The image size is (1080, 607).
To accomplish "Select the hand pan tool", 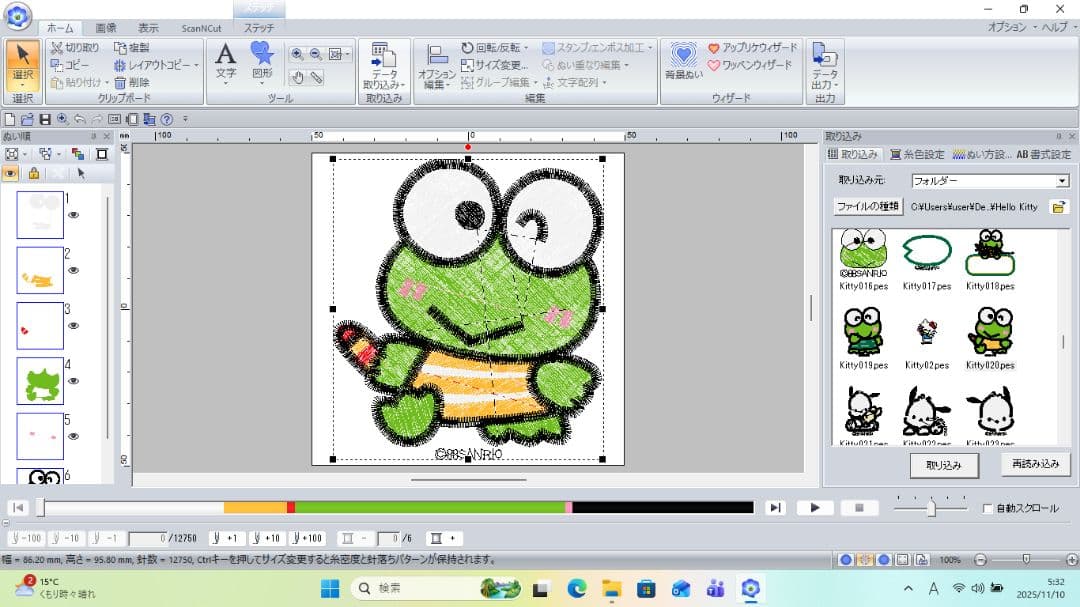I will (298, 77).
